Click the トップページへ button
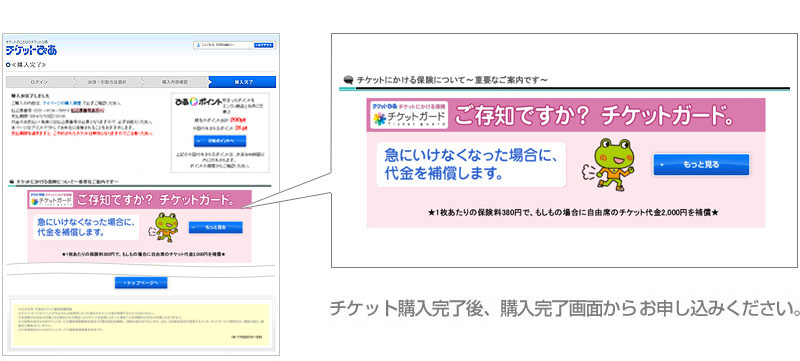The height and width of the screenshot is (361, 800). pyautogui.click(x=141, y=283)
